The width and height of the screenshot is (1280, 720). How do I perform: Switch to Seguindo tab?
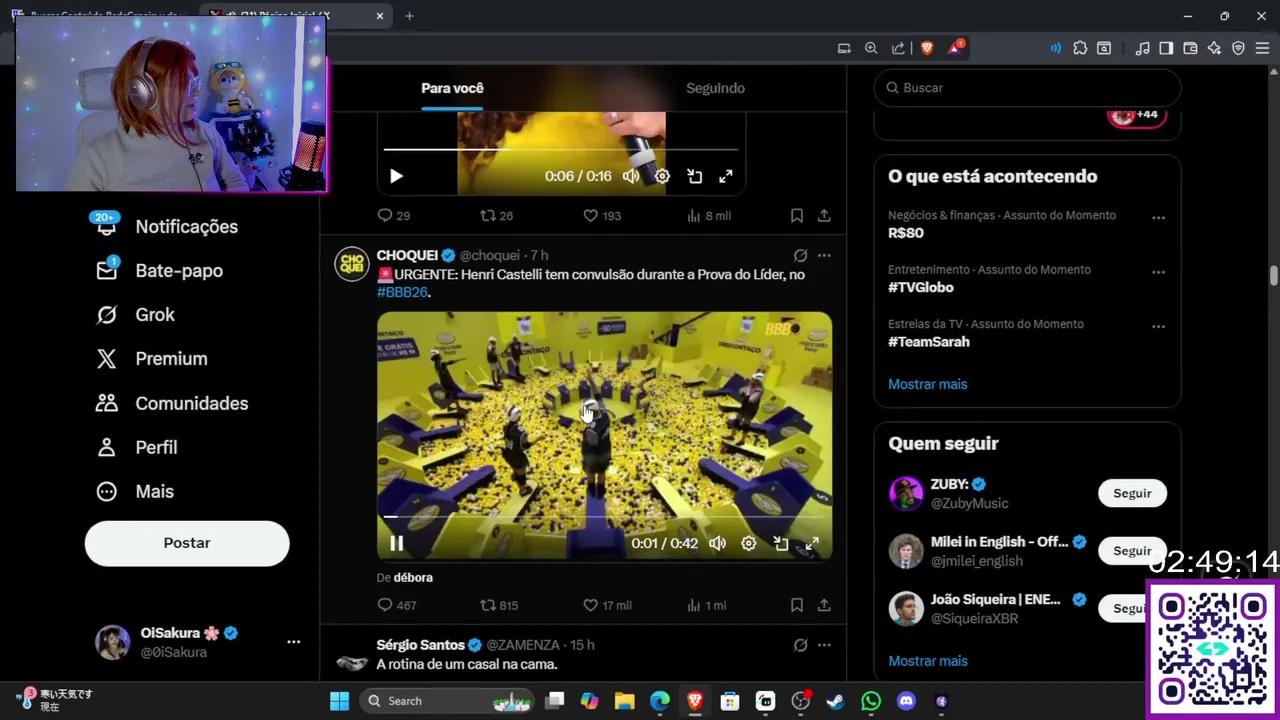pos(715,88)
